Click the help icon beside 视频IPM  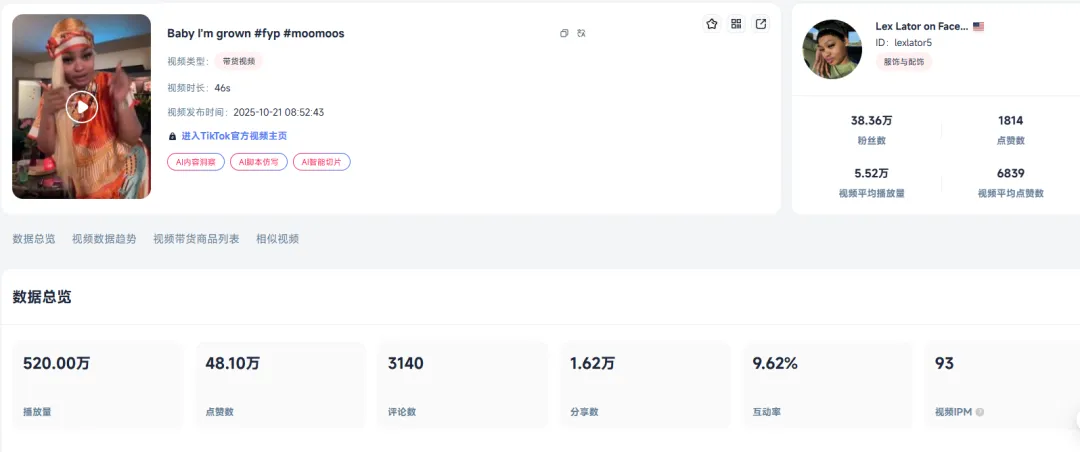[980, 412]
